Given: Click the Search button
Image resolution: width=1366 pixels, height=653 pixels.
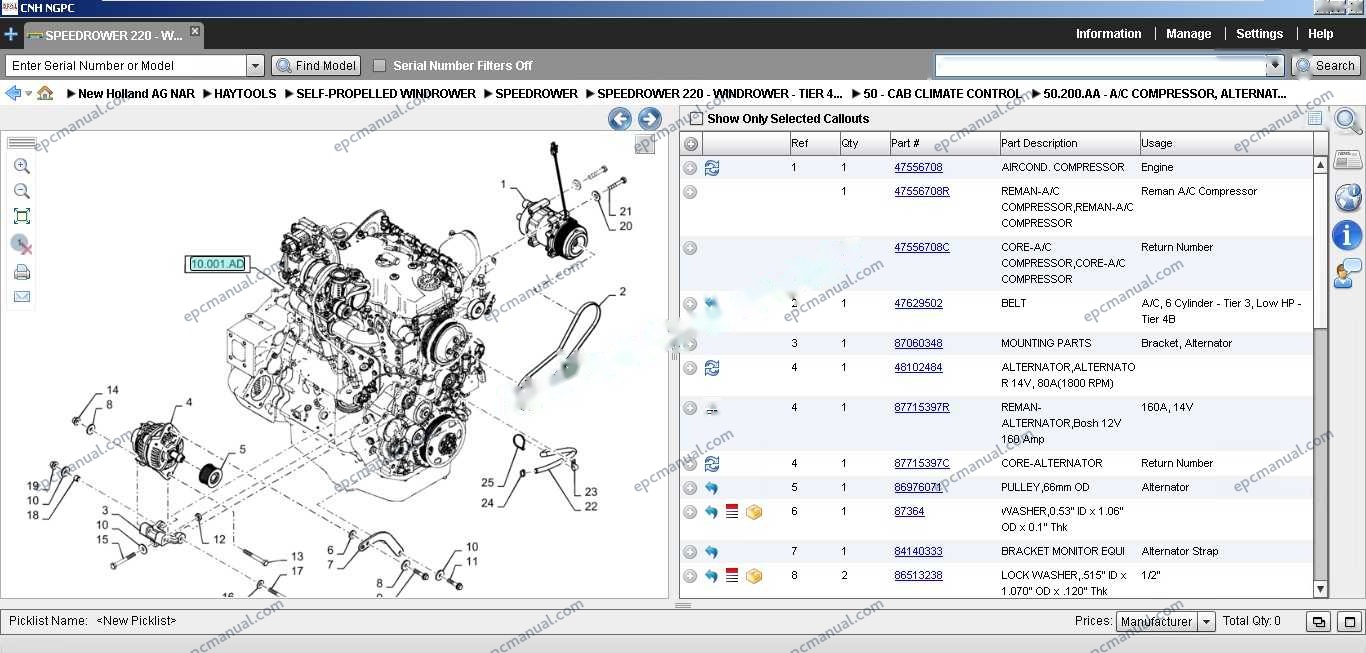Looking at the screenshot, I should [x=1326, y=66].
